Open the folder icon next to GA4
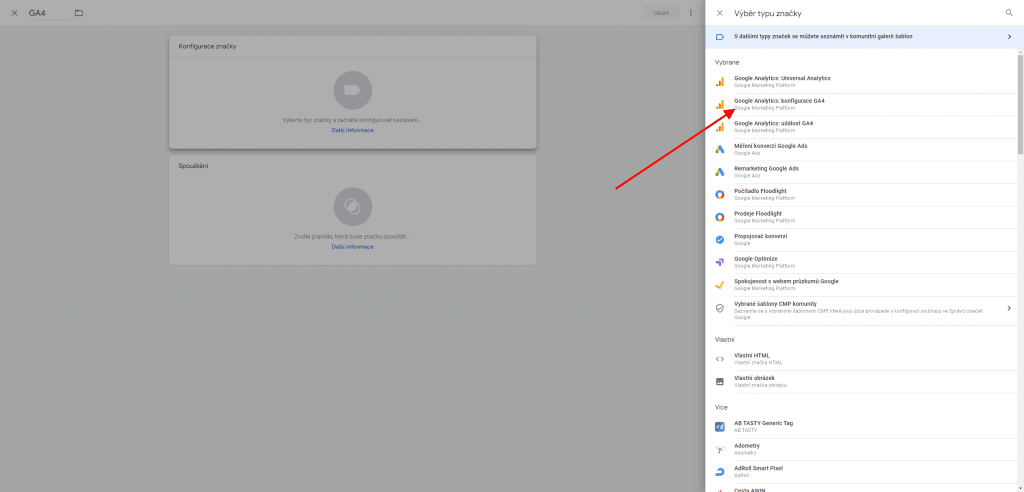Screen dimensions: 1024x492 [x=79, y=13]
